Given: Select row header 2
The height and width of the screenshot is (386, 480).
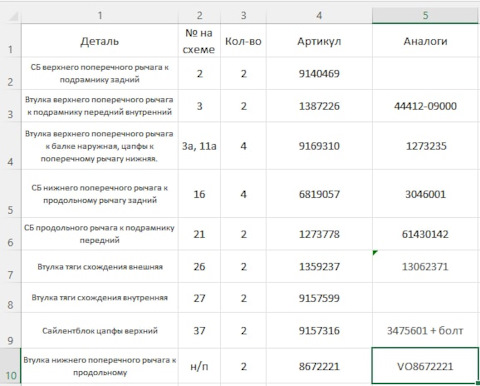Looking at the screenshot, I should [11, 73].
